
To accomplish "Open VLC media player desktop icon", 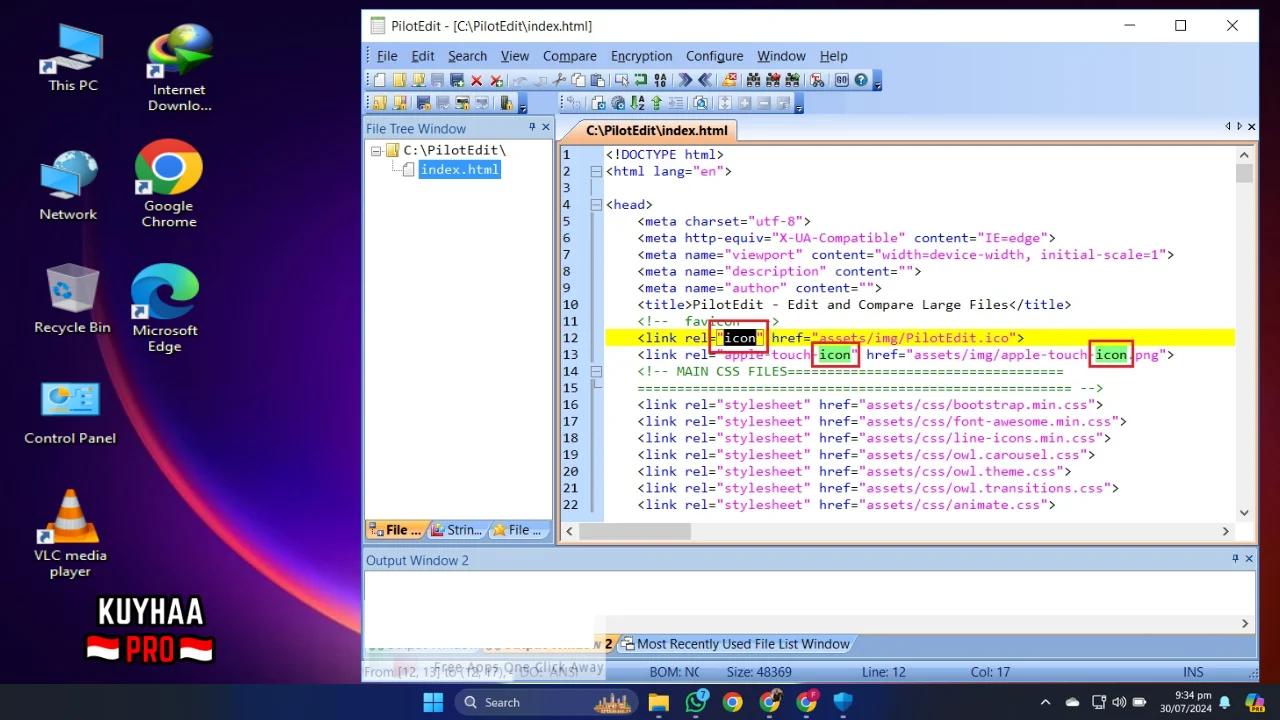I will [70, 533].
